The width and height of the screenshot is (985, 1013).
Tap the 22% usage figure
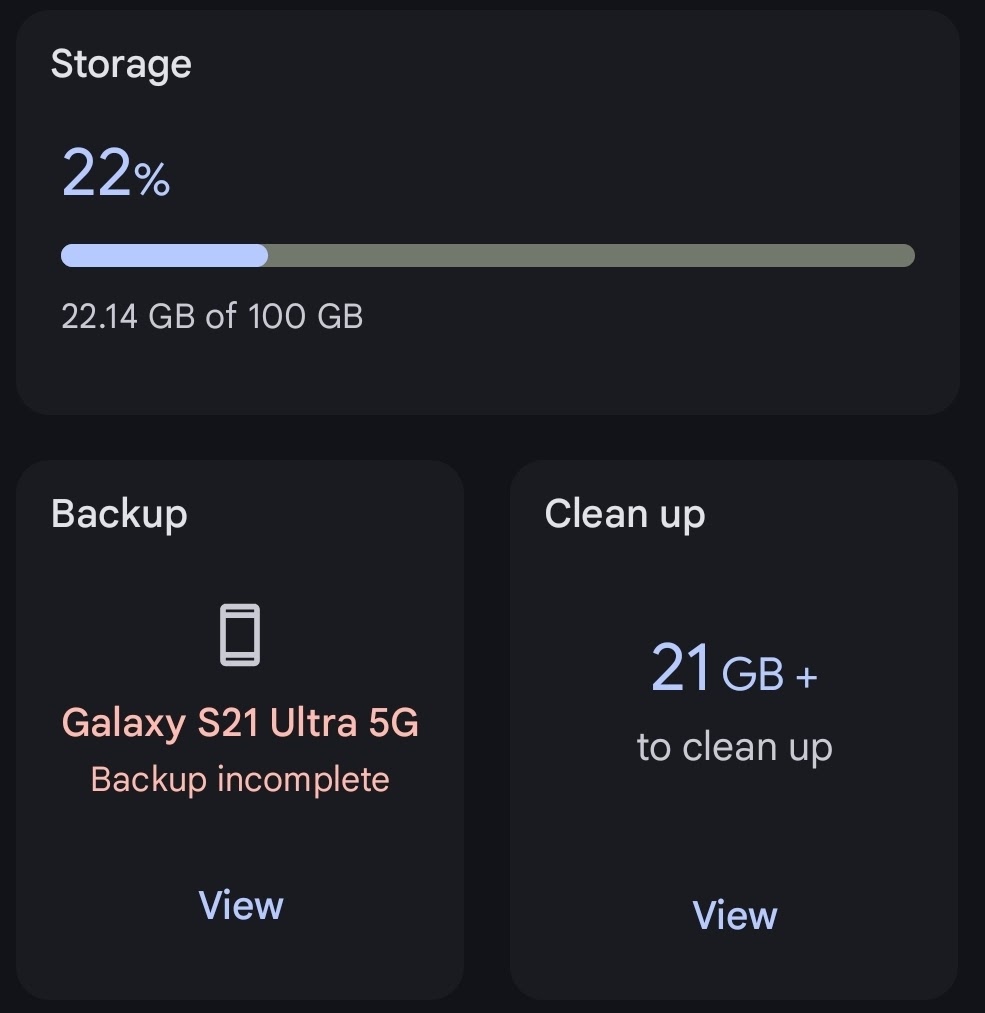[x=116, y=172]
